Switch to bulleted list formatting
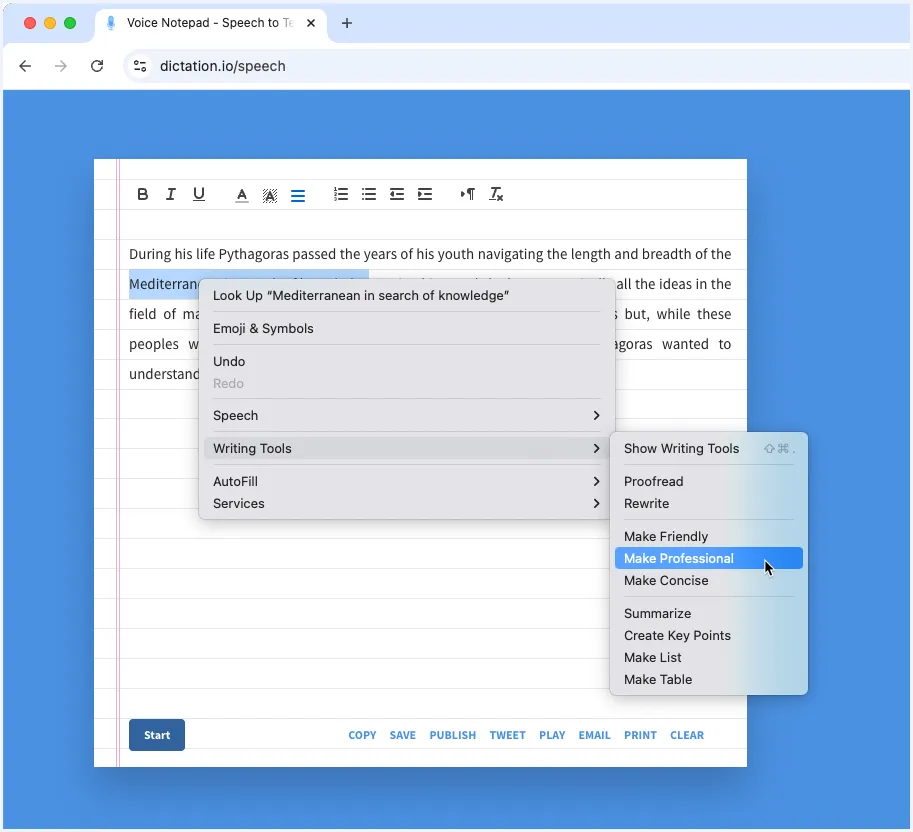 pos(368,194)
